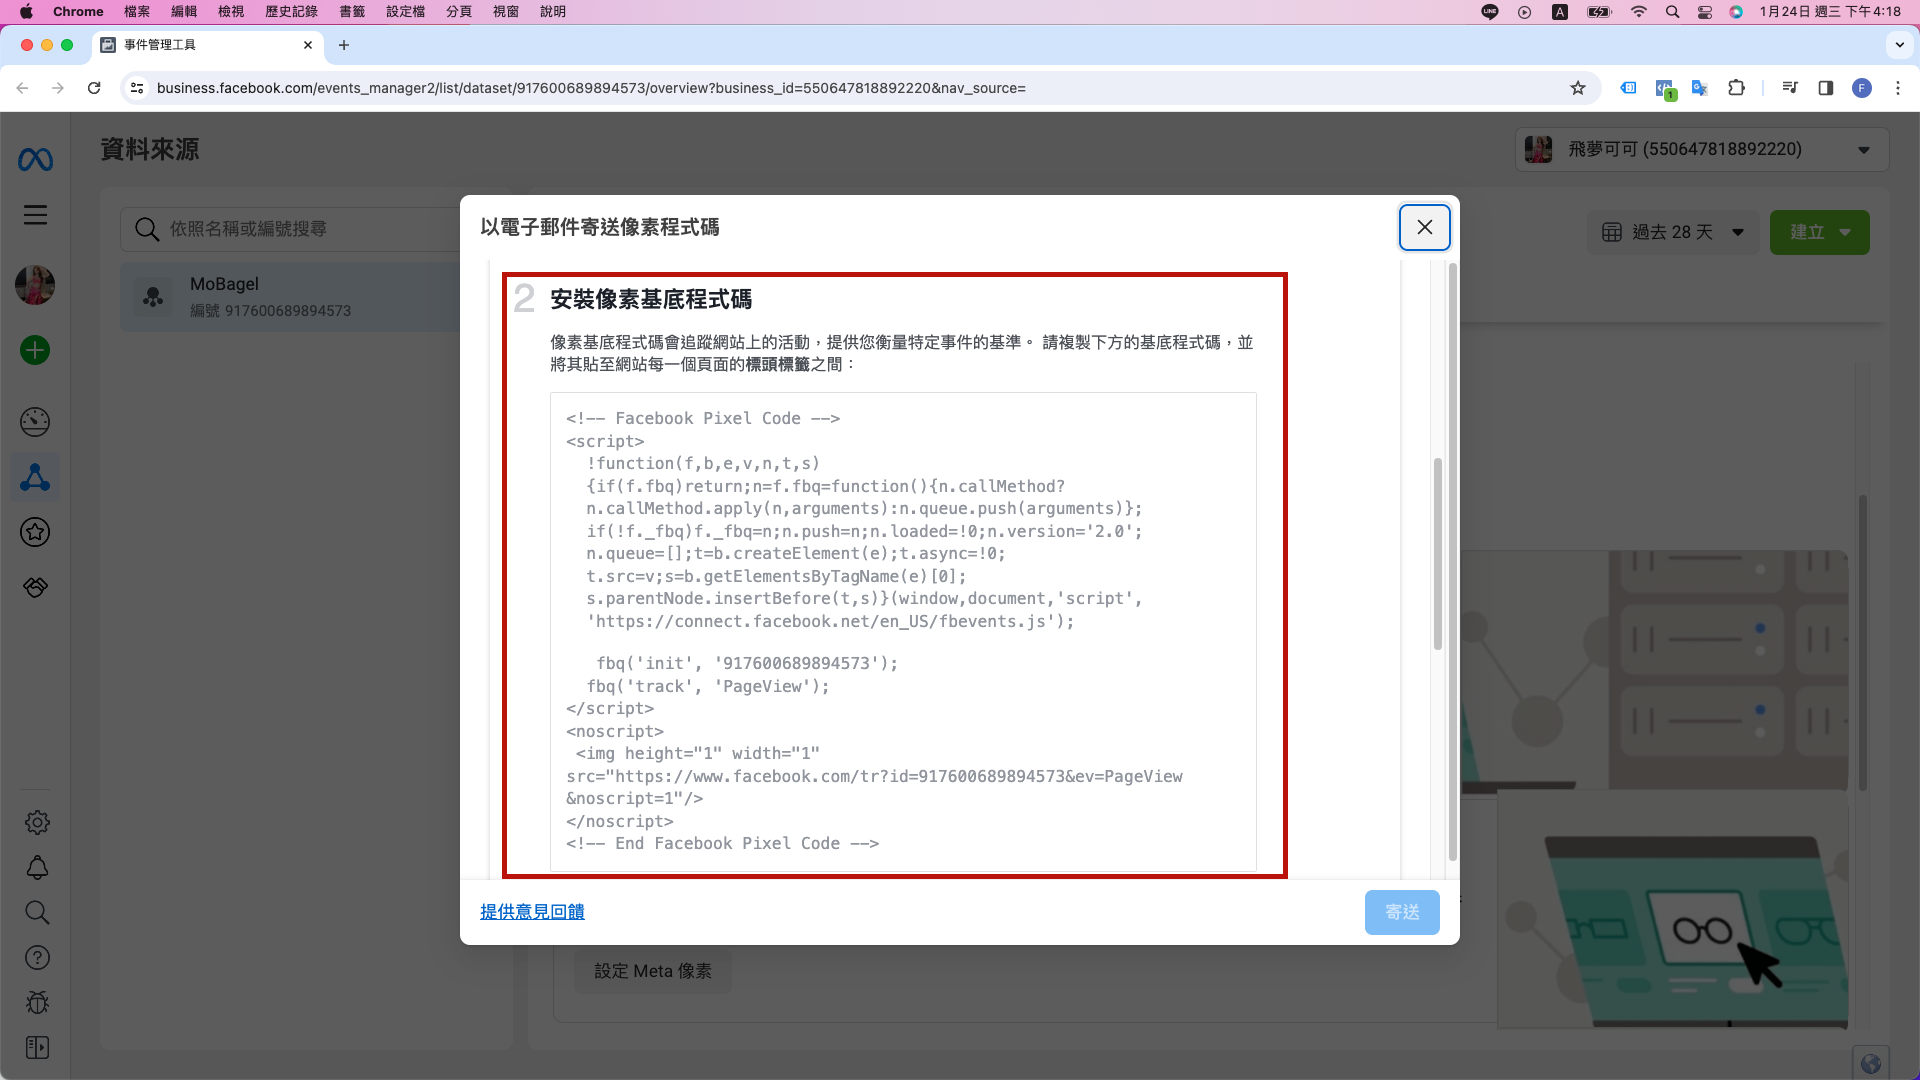Open settings gear in sidebar

tap(37, 822)
